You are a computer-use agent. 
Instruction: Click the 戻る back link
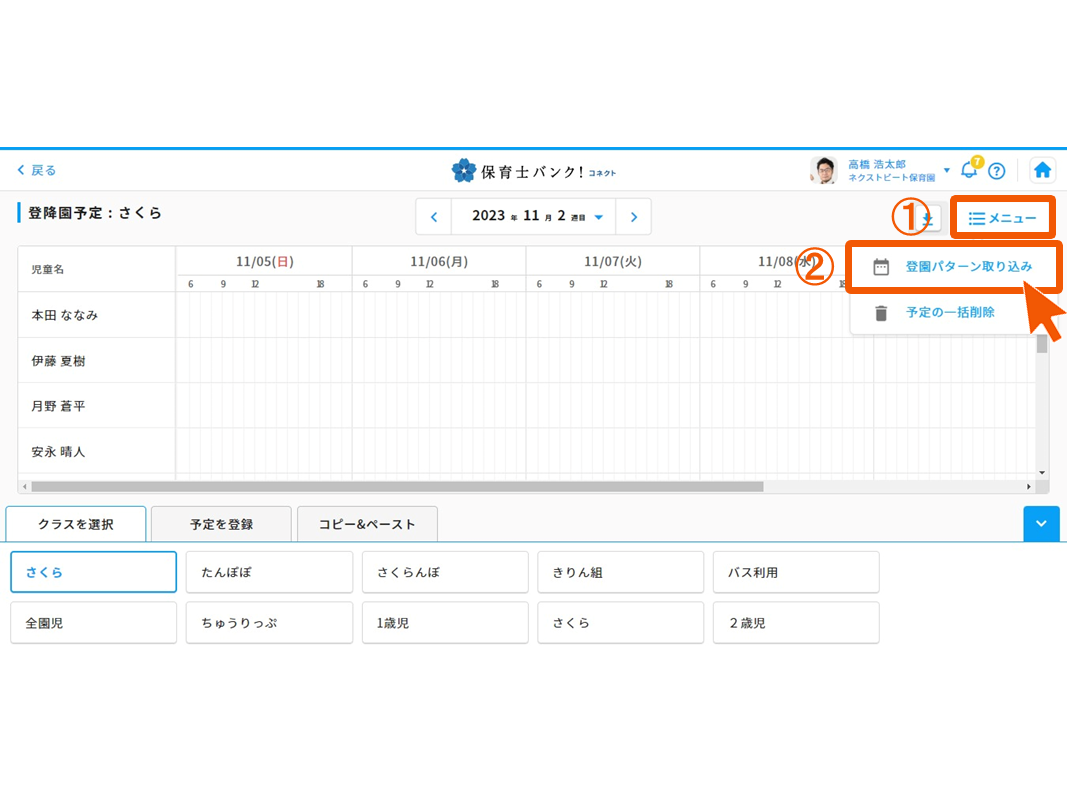tap(37, 170)
